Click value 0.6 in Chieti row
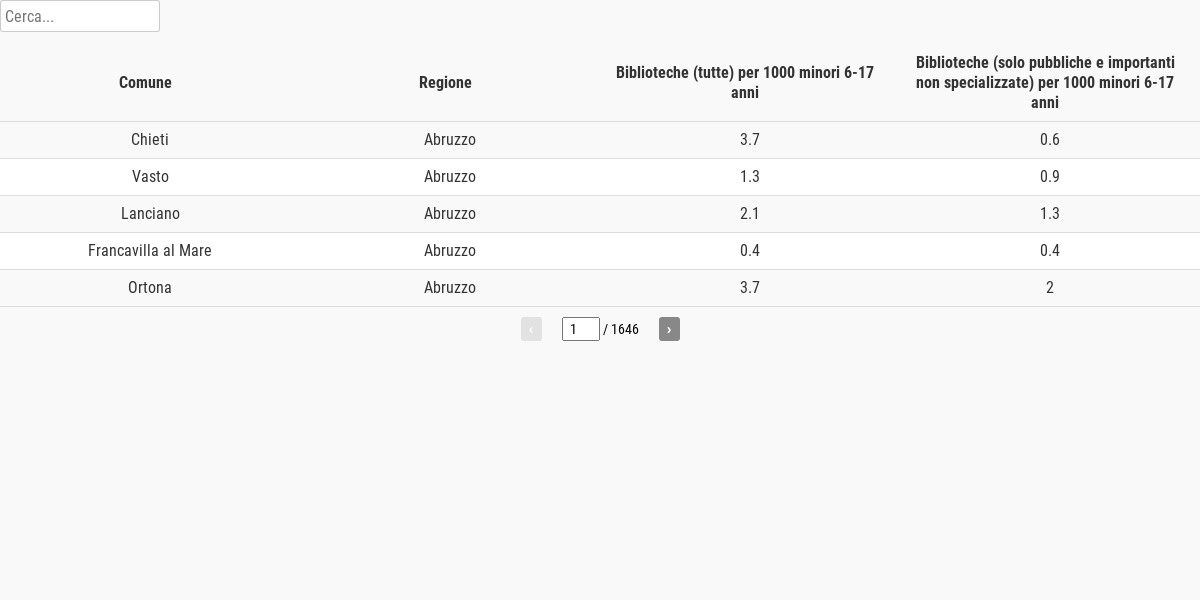The height and width of the screenshot is (600, 1200). [1050, 140]
